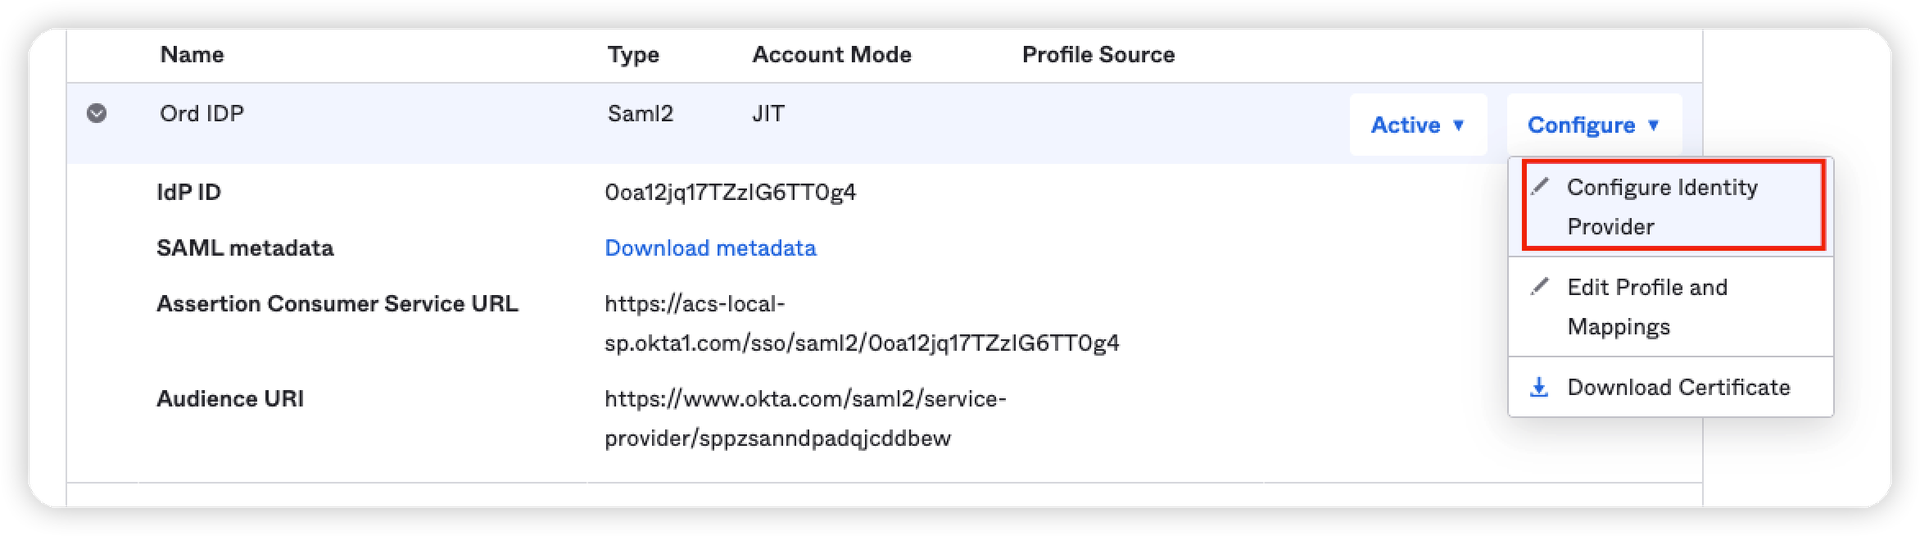Click pencil icon beside Edit Profile
1920x536 pixels.
1540,286
